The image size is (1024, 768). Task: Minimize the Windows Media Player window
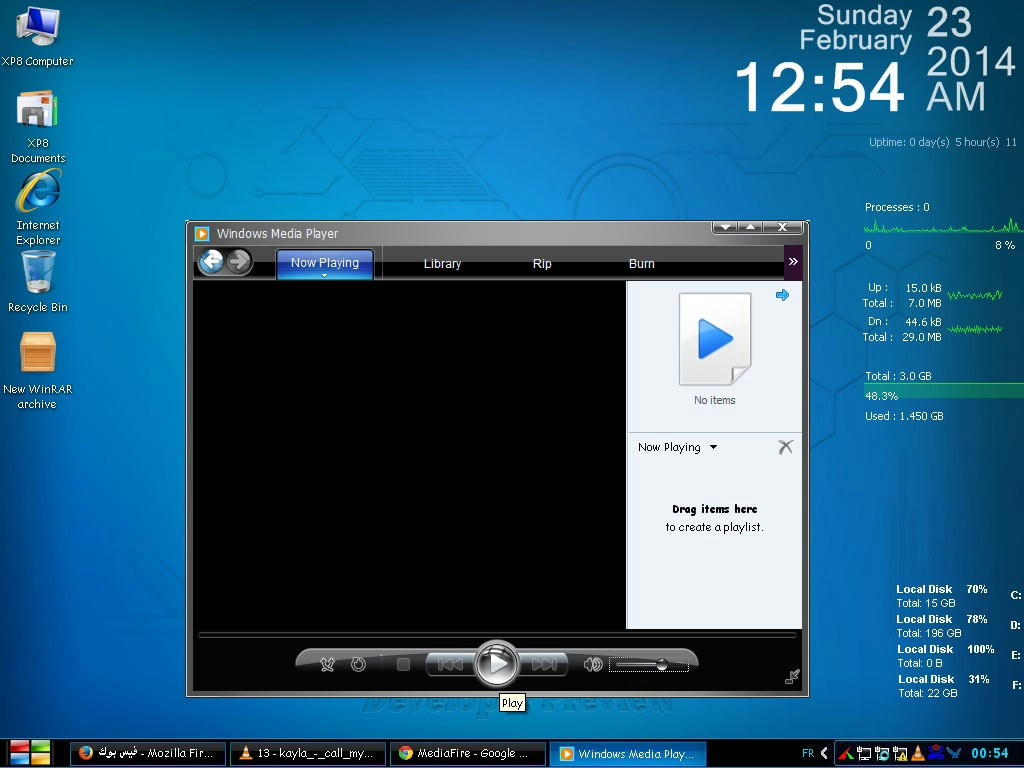tap(725, 227)
